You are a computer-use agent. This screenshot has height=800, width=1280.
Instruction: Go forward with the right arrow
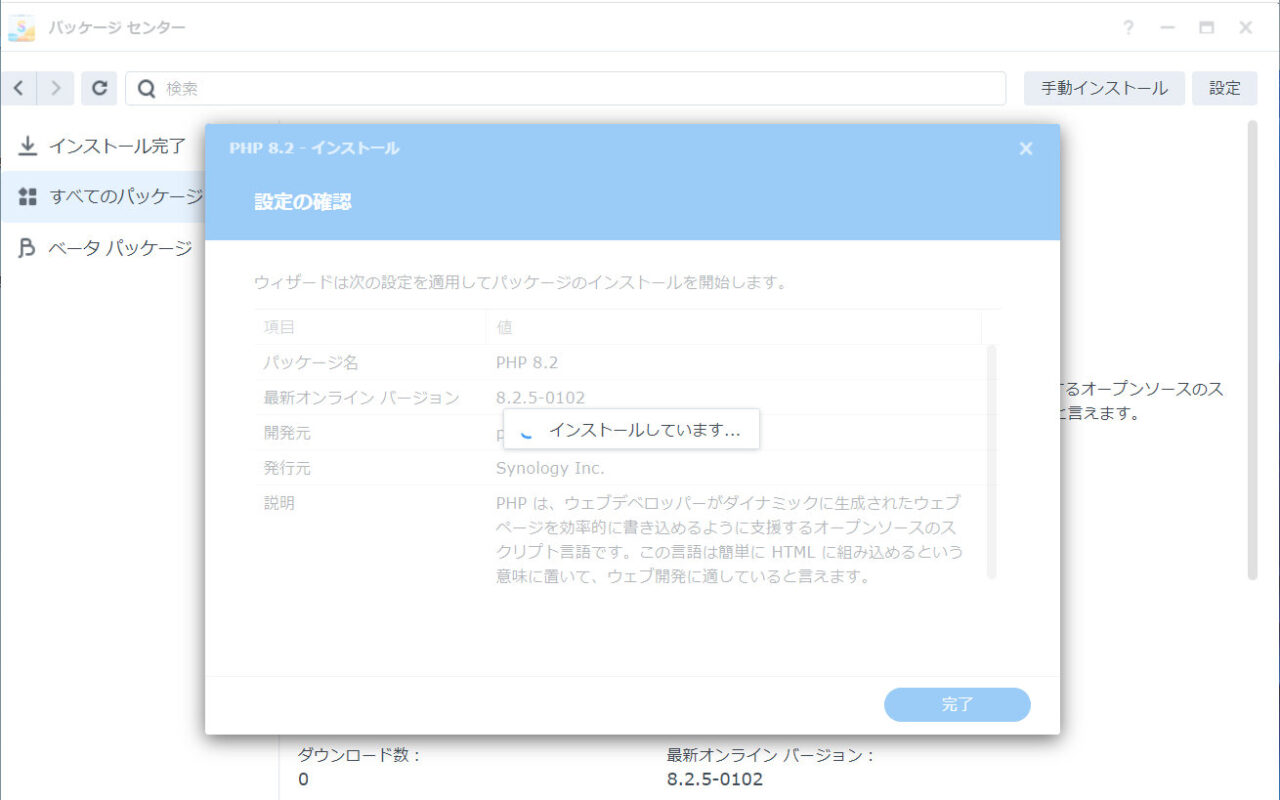point(56,88)
